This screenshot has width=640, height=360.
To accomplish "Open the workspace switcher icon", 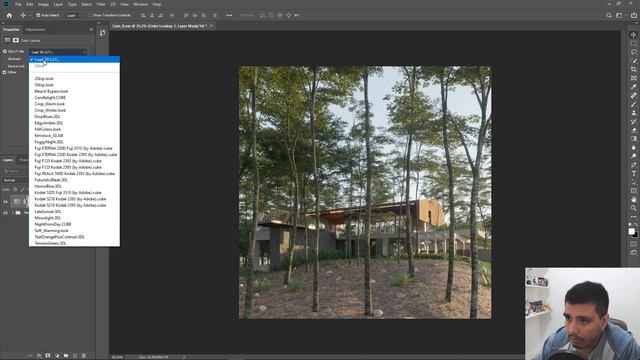I will tap(620, 15).
